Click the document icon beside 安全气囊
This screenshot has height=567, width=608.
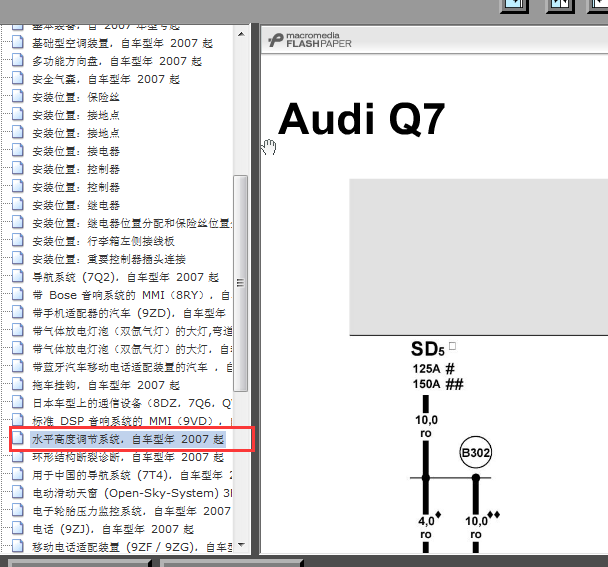(17, 78)
